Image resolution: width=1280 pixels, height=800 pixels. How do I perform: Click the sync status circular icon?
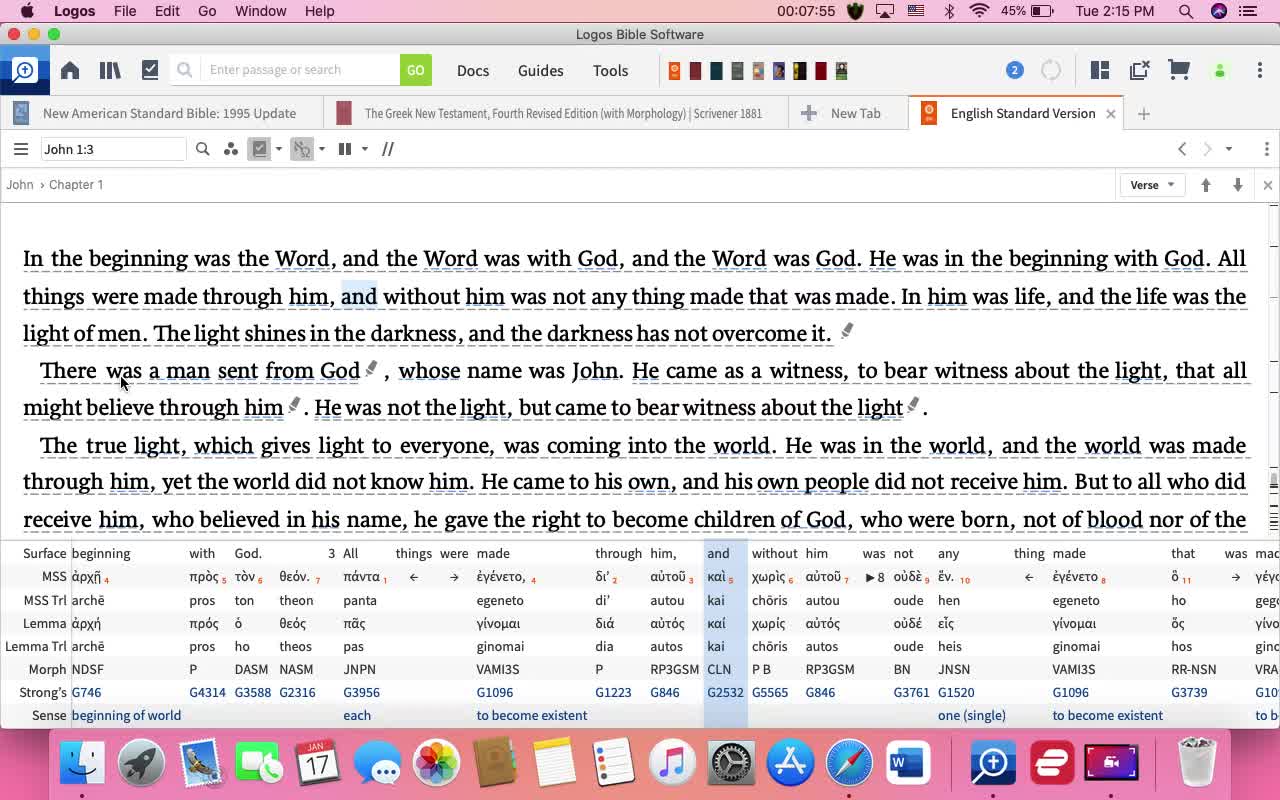click(x=1051, y=70)
